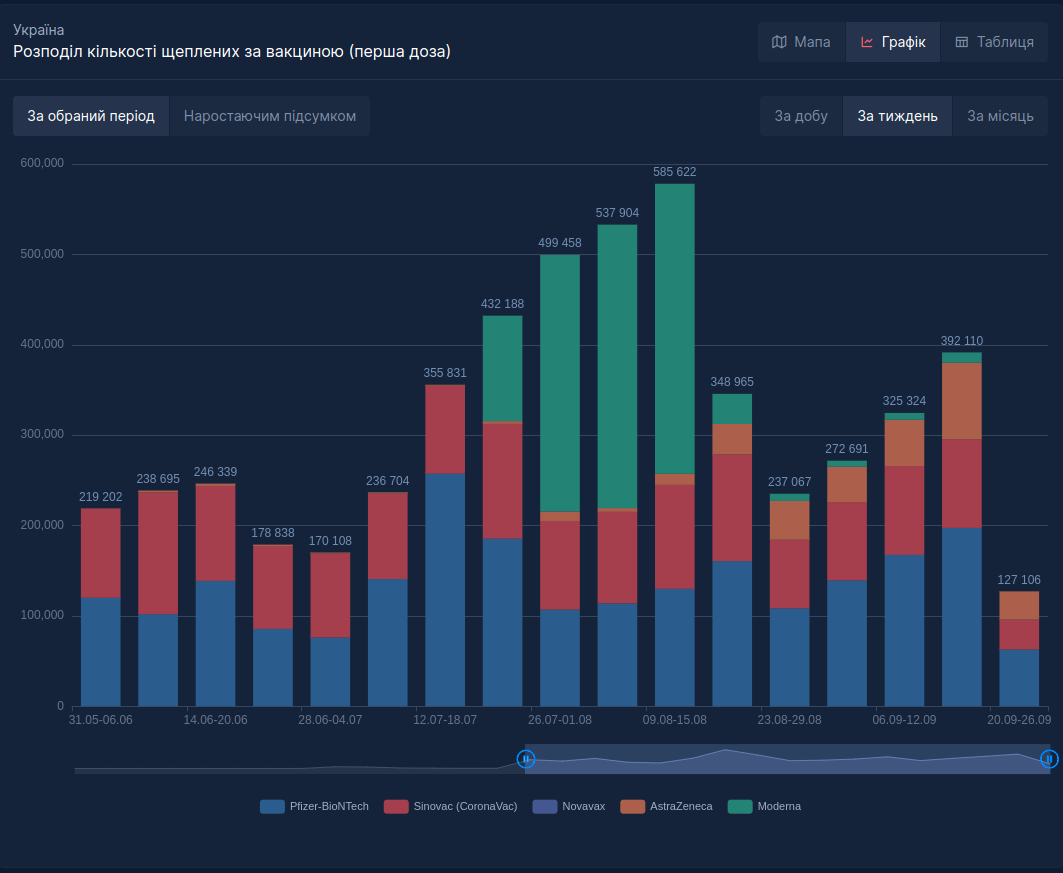Click the right range slider handle

1049,759
